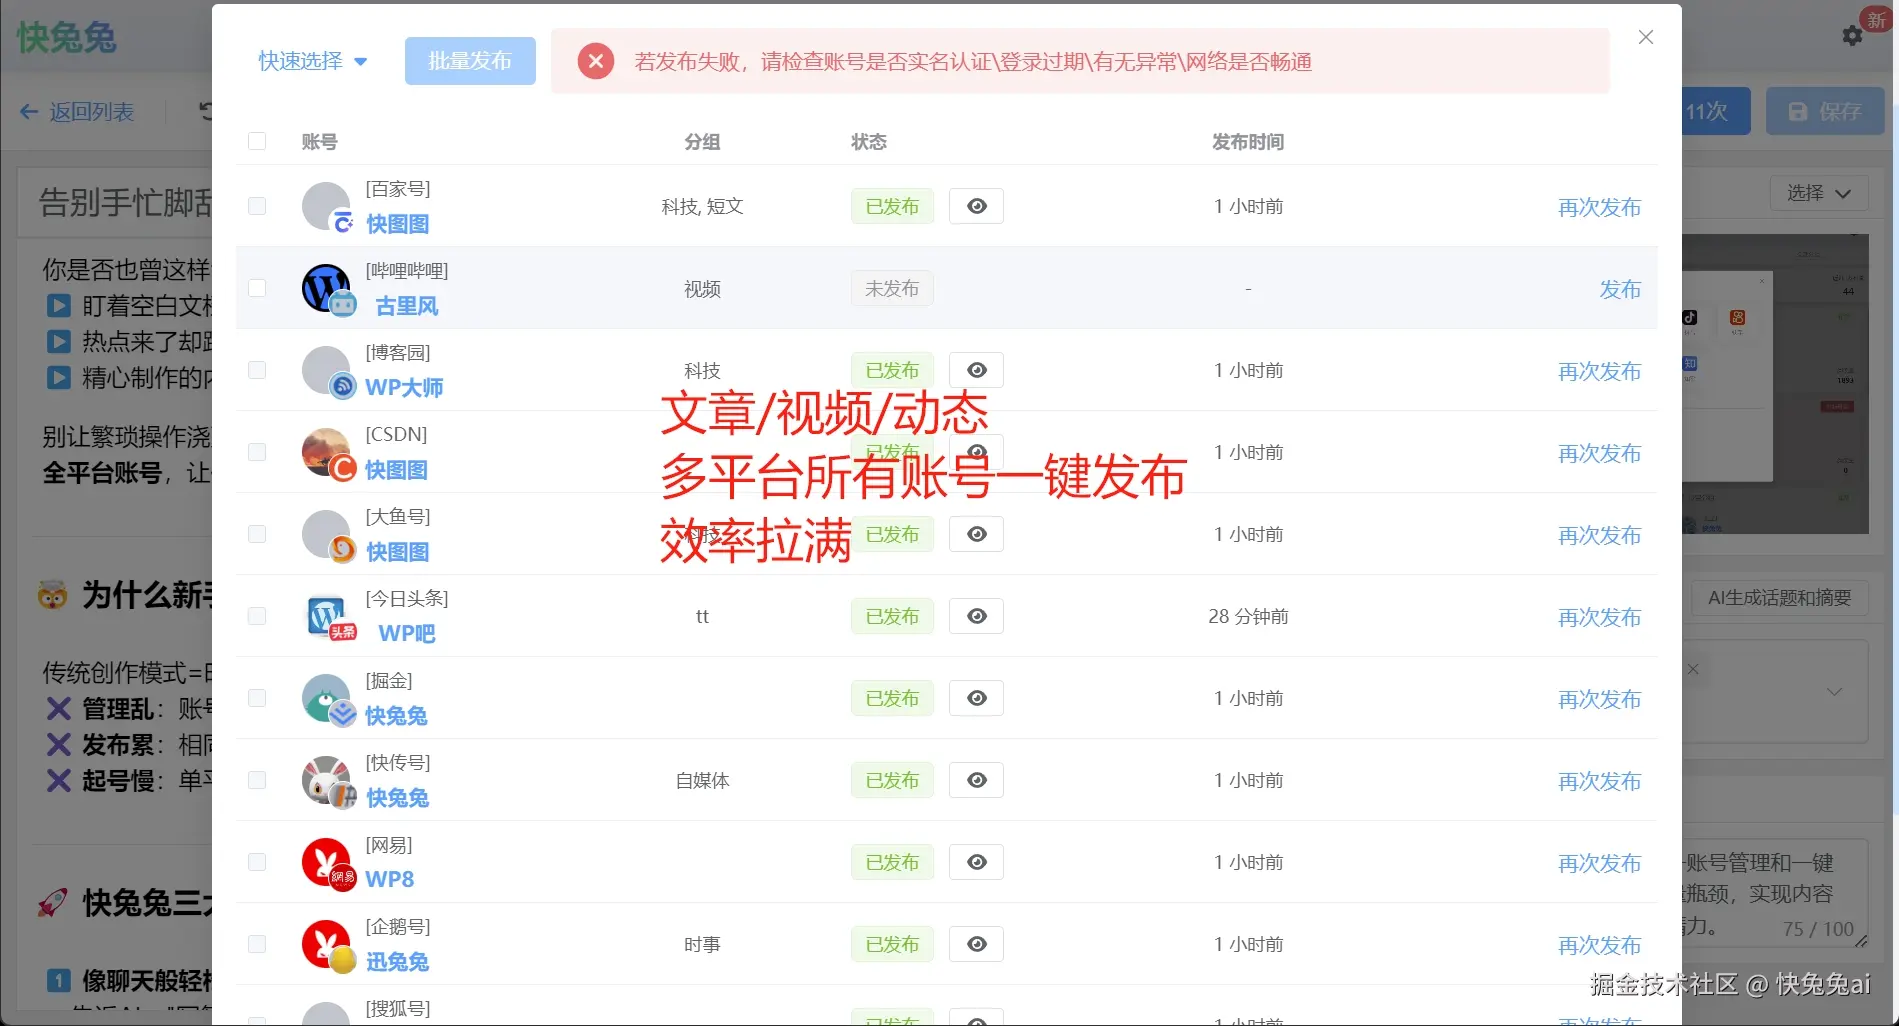Open the 快速选择 dropdown
This screenshot has width=1899, height=1026.
(x=310, y=60)
